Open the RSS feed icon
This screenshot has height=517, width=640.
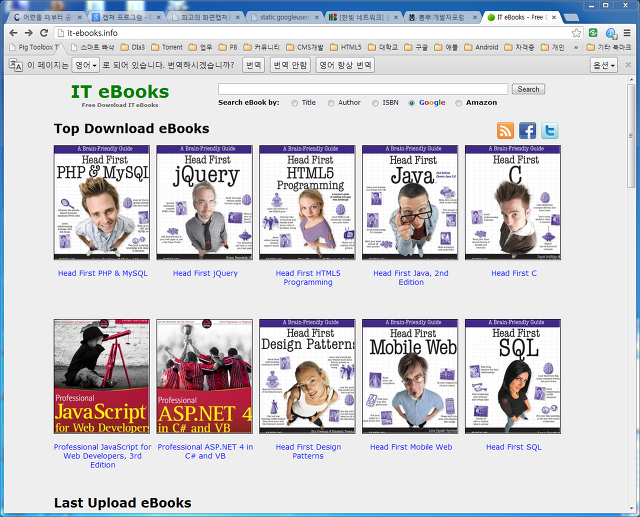(505, 131)
